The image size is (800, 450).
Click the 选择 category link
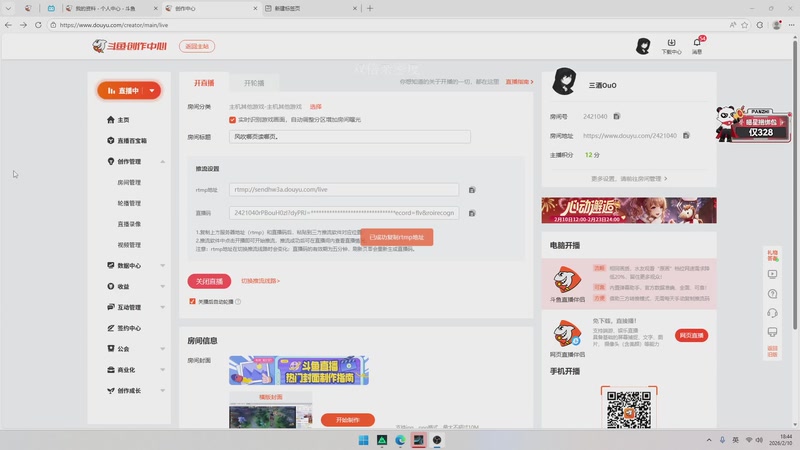pos(316,107)
